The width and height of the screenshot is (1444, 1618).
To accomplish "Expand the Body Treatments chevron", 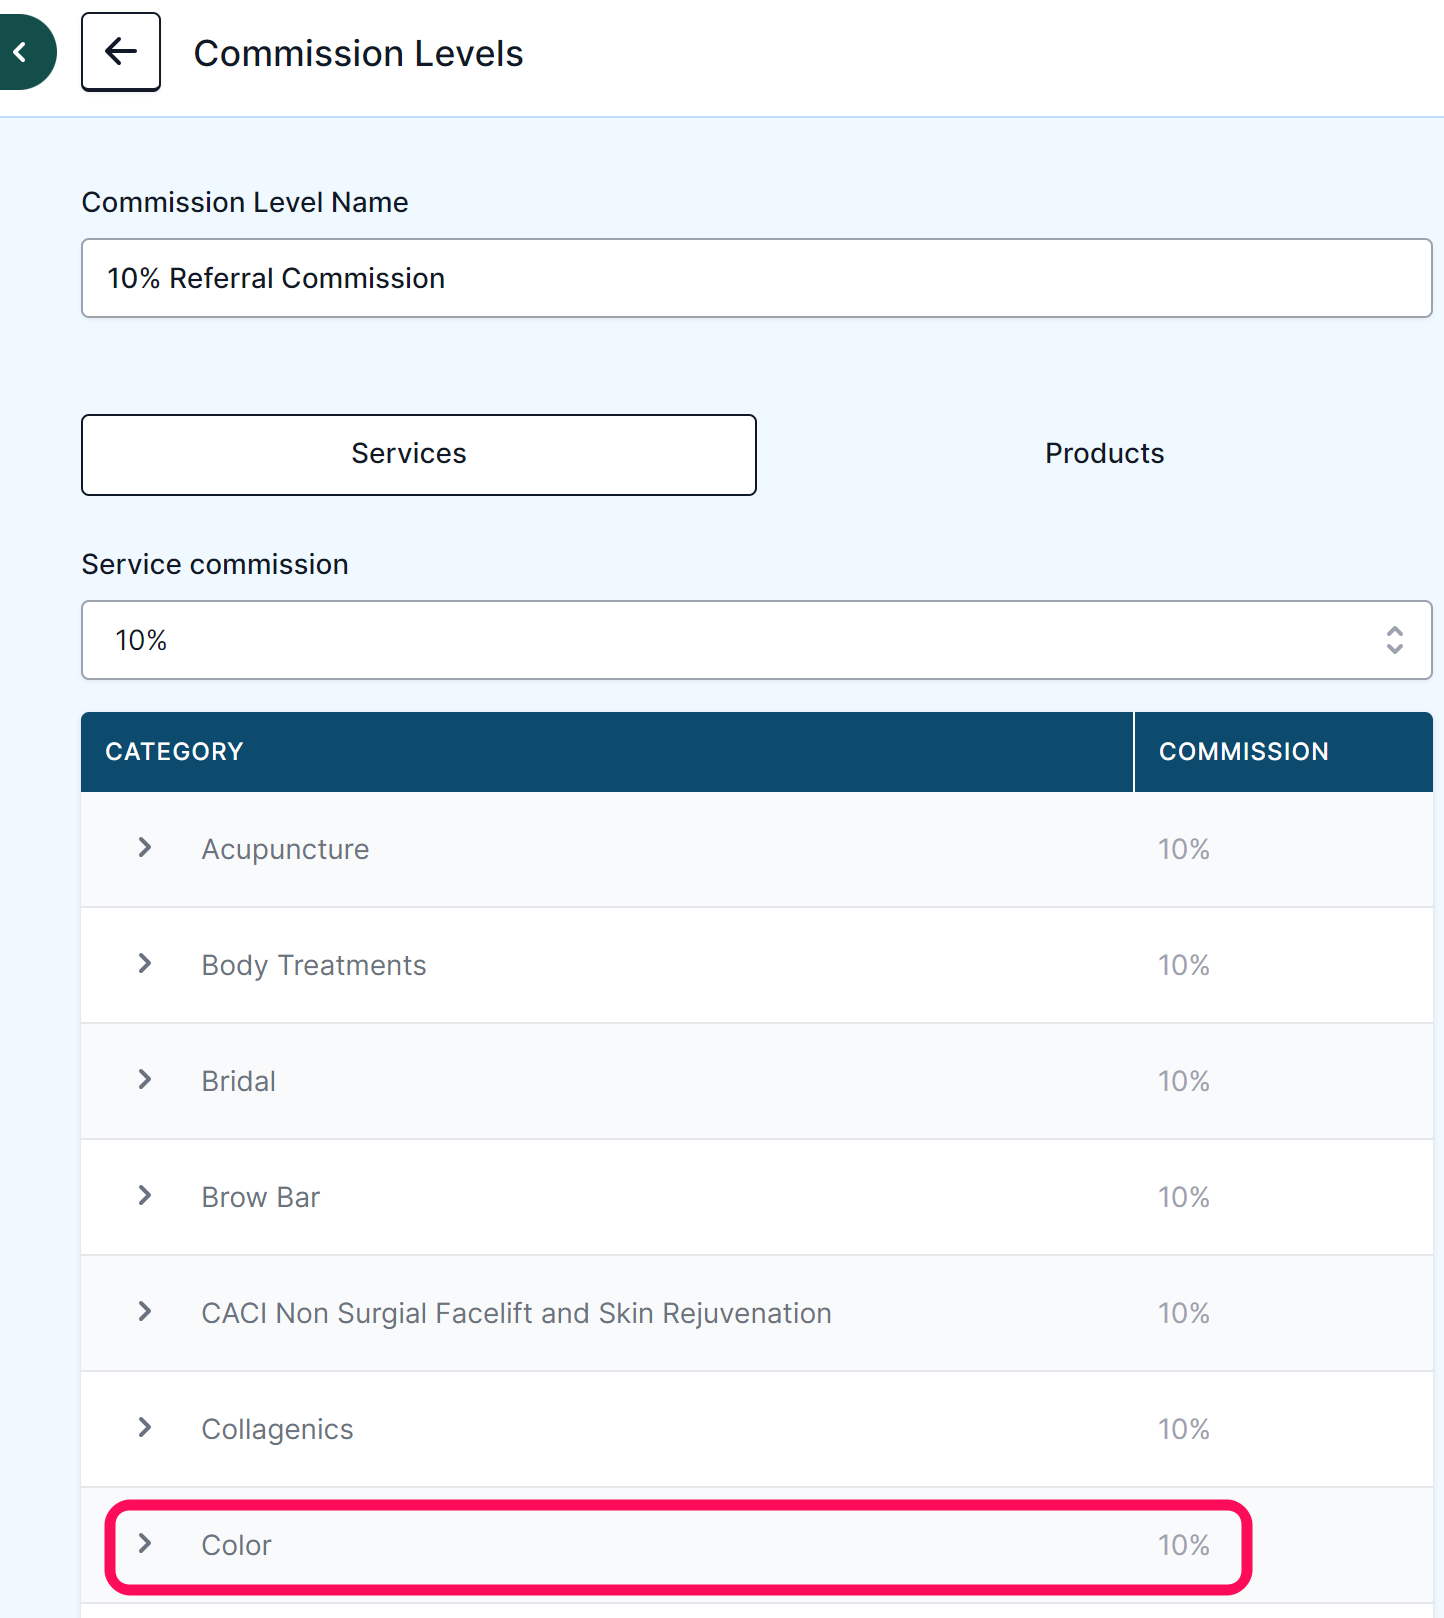I will tap(145, 964).
